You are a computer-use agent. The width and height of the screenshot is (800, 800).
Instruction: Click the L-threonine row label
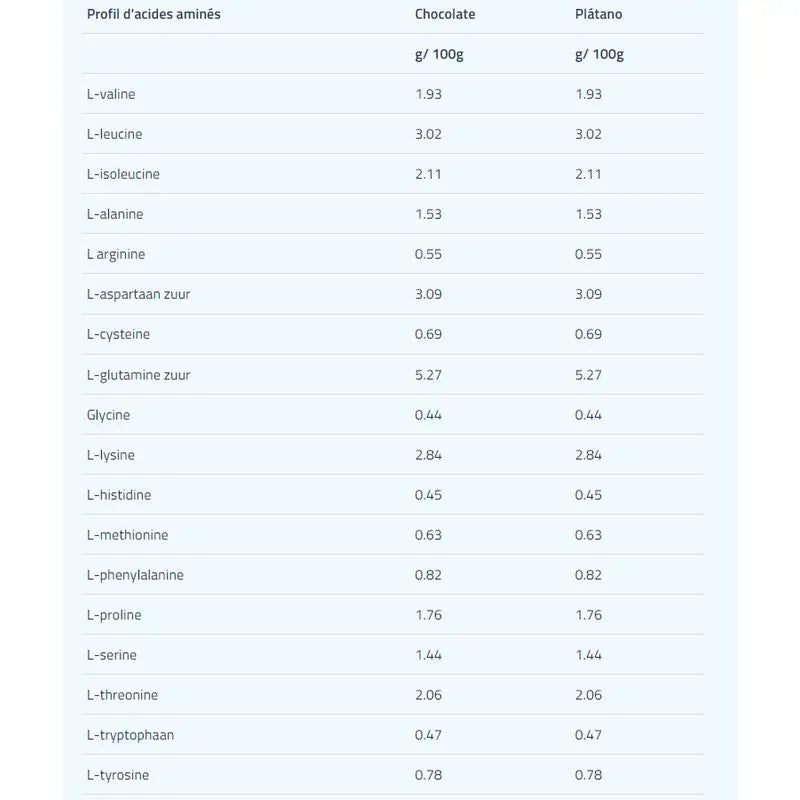pyautogui.click(x=122, y=695)
